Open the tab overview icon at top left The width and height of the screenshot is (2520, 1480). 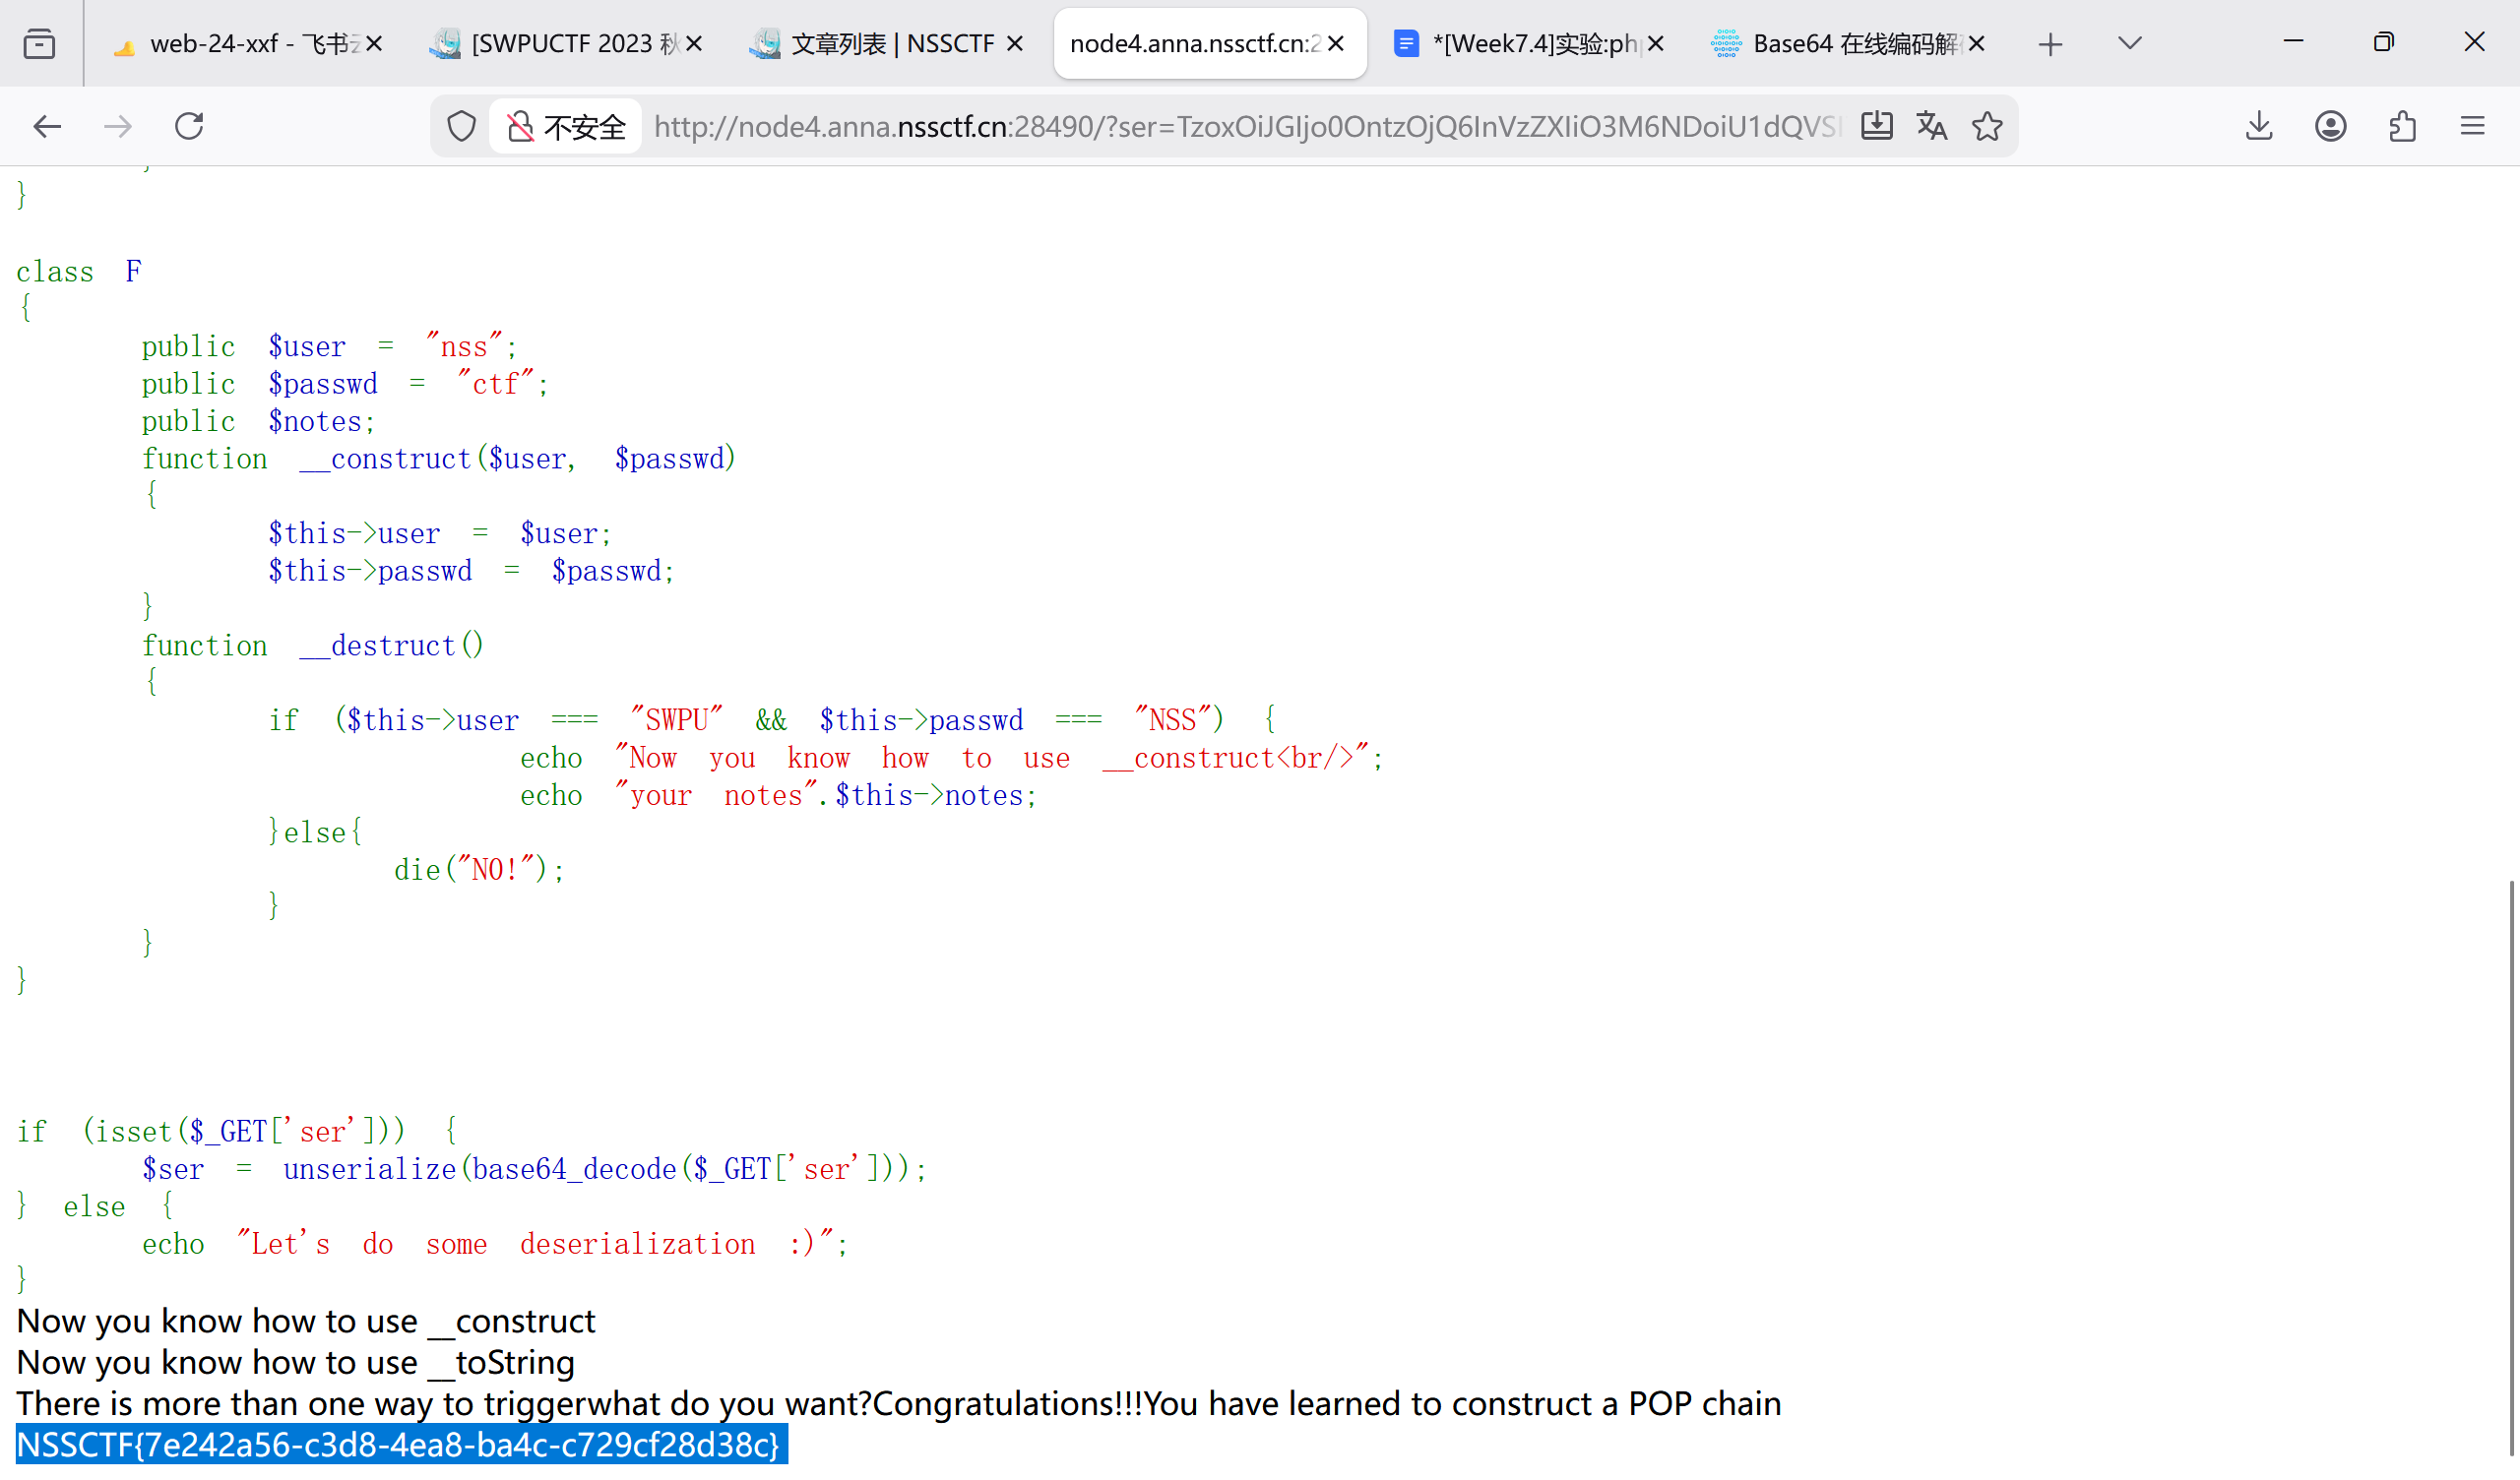point(39,44)
